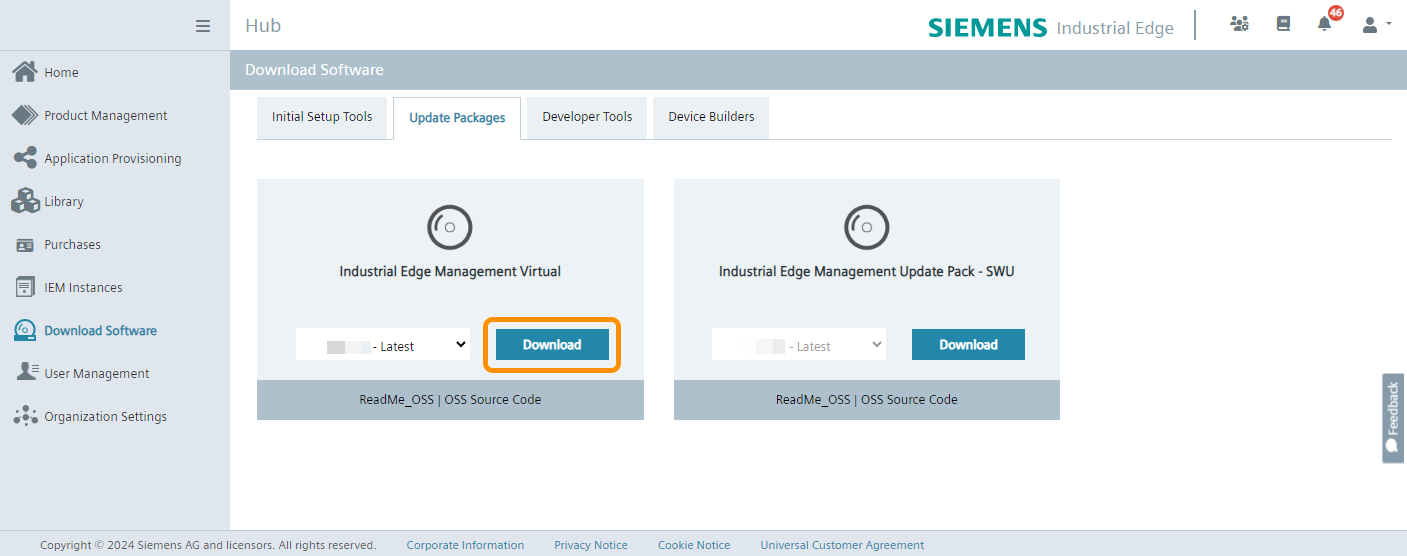Click the Download Software disc icon in sidebar
The image size is (1407, 556).
pyautogui.click(x=25, y=330)
